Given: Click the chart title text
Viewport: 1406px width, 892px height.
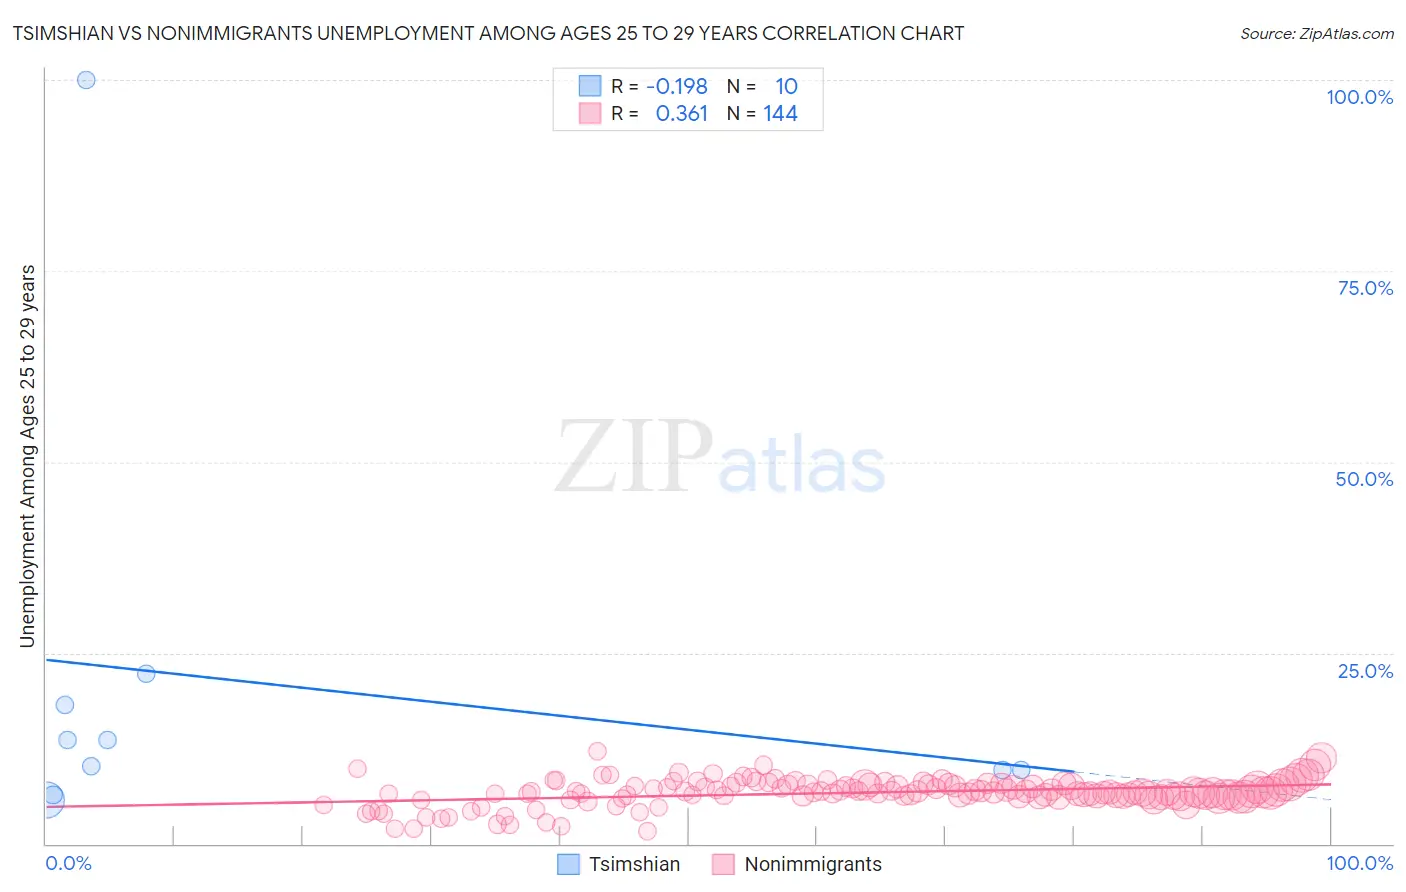Looking at the screenshot, I should [488, 33].
